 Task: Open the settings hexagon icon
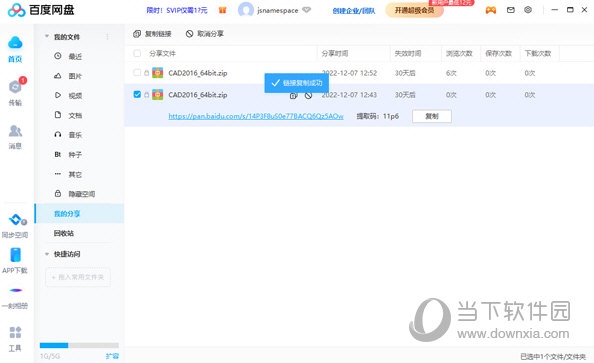point(528,10)
